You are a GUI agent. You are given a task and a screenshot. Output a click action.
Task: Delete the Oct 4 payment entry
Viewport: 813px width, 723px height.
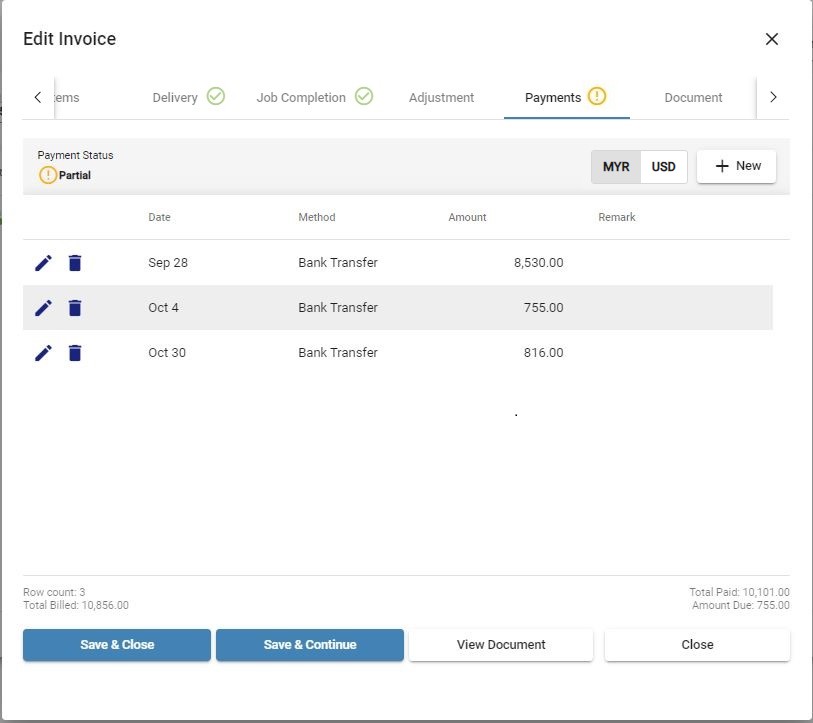click(75, 308)
